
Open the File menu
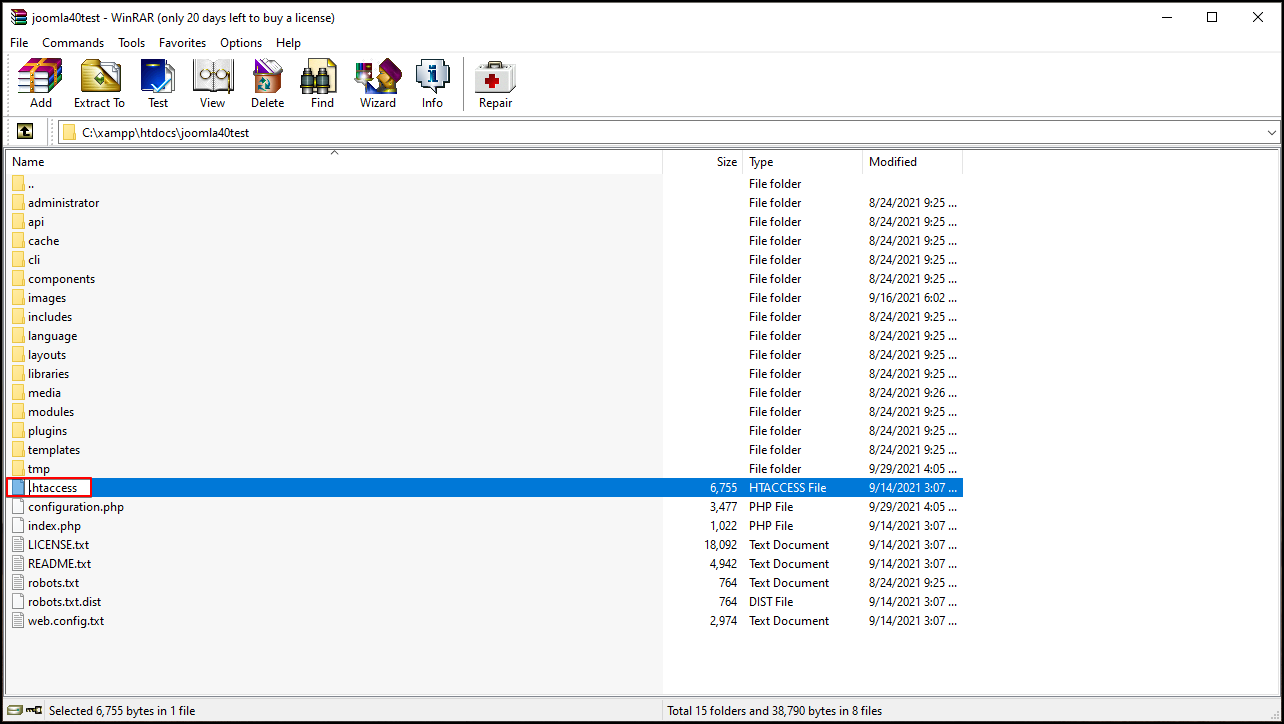(19, 43)
